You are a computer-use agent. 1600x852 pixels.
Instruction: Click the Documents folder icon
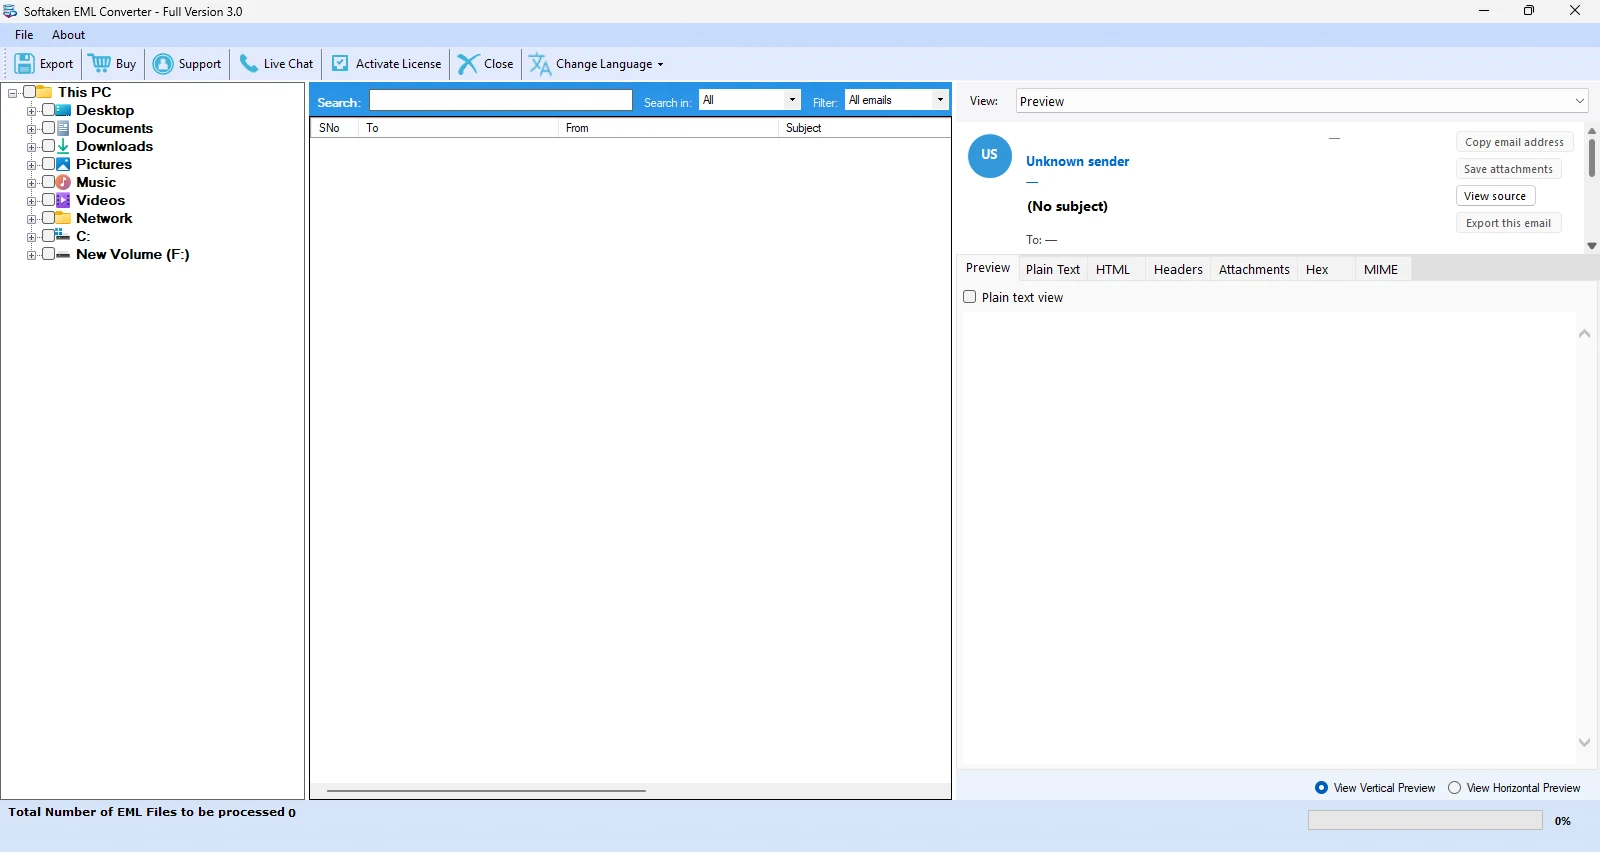pyautogui.click(x=63, y=128)
